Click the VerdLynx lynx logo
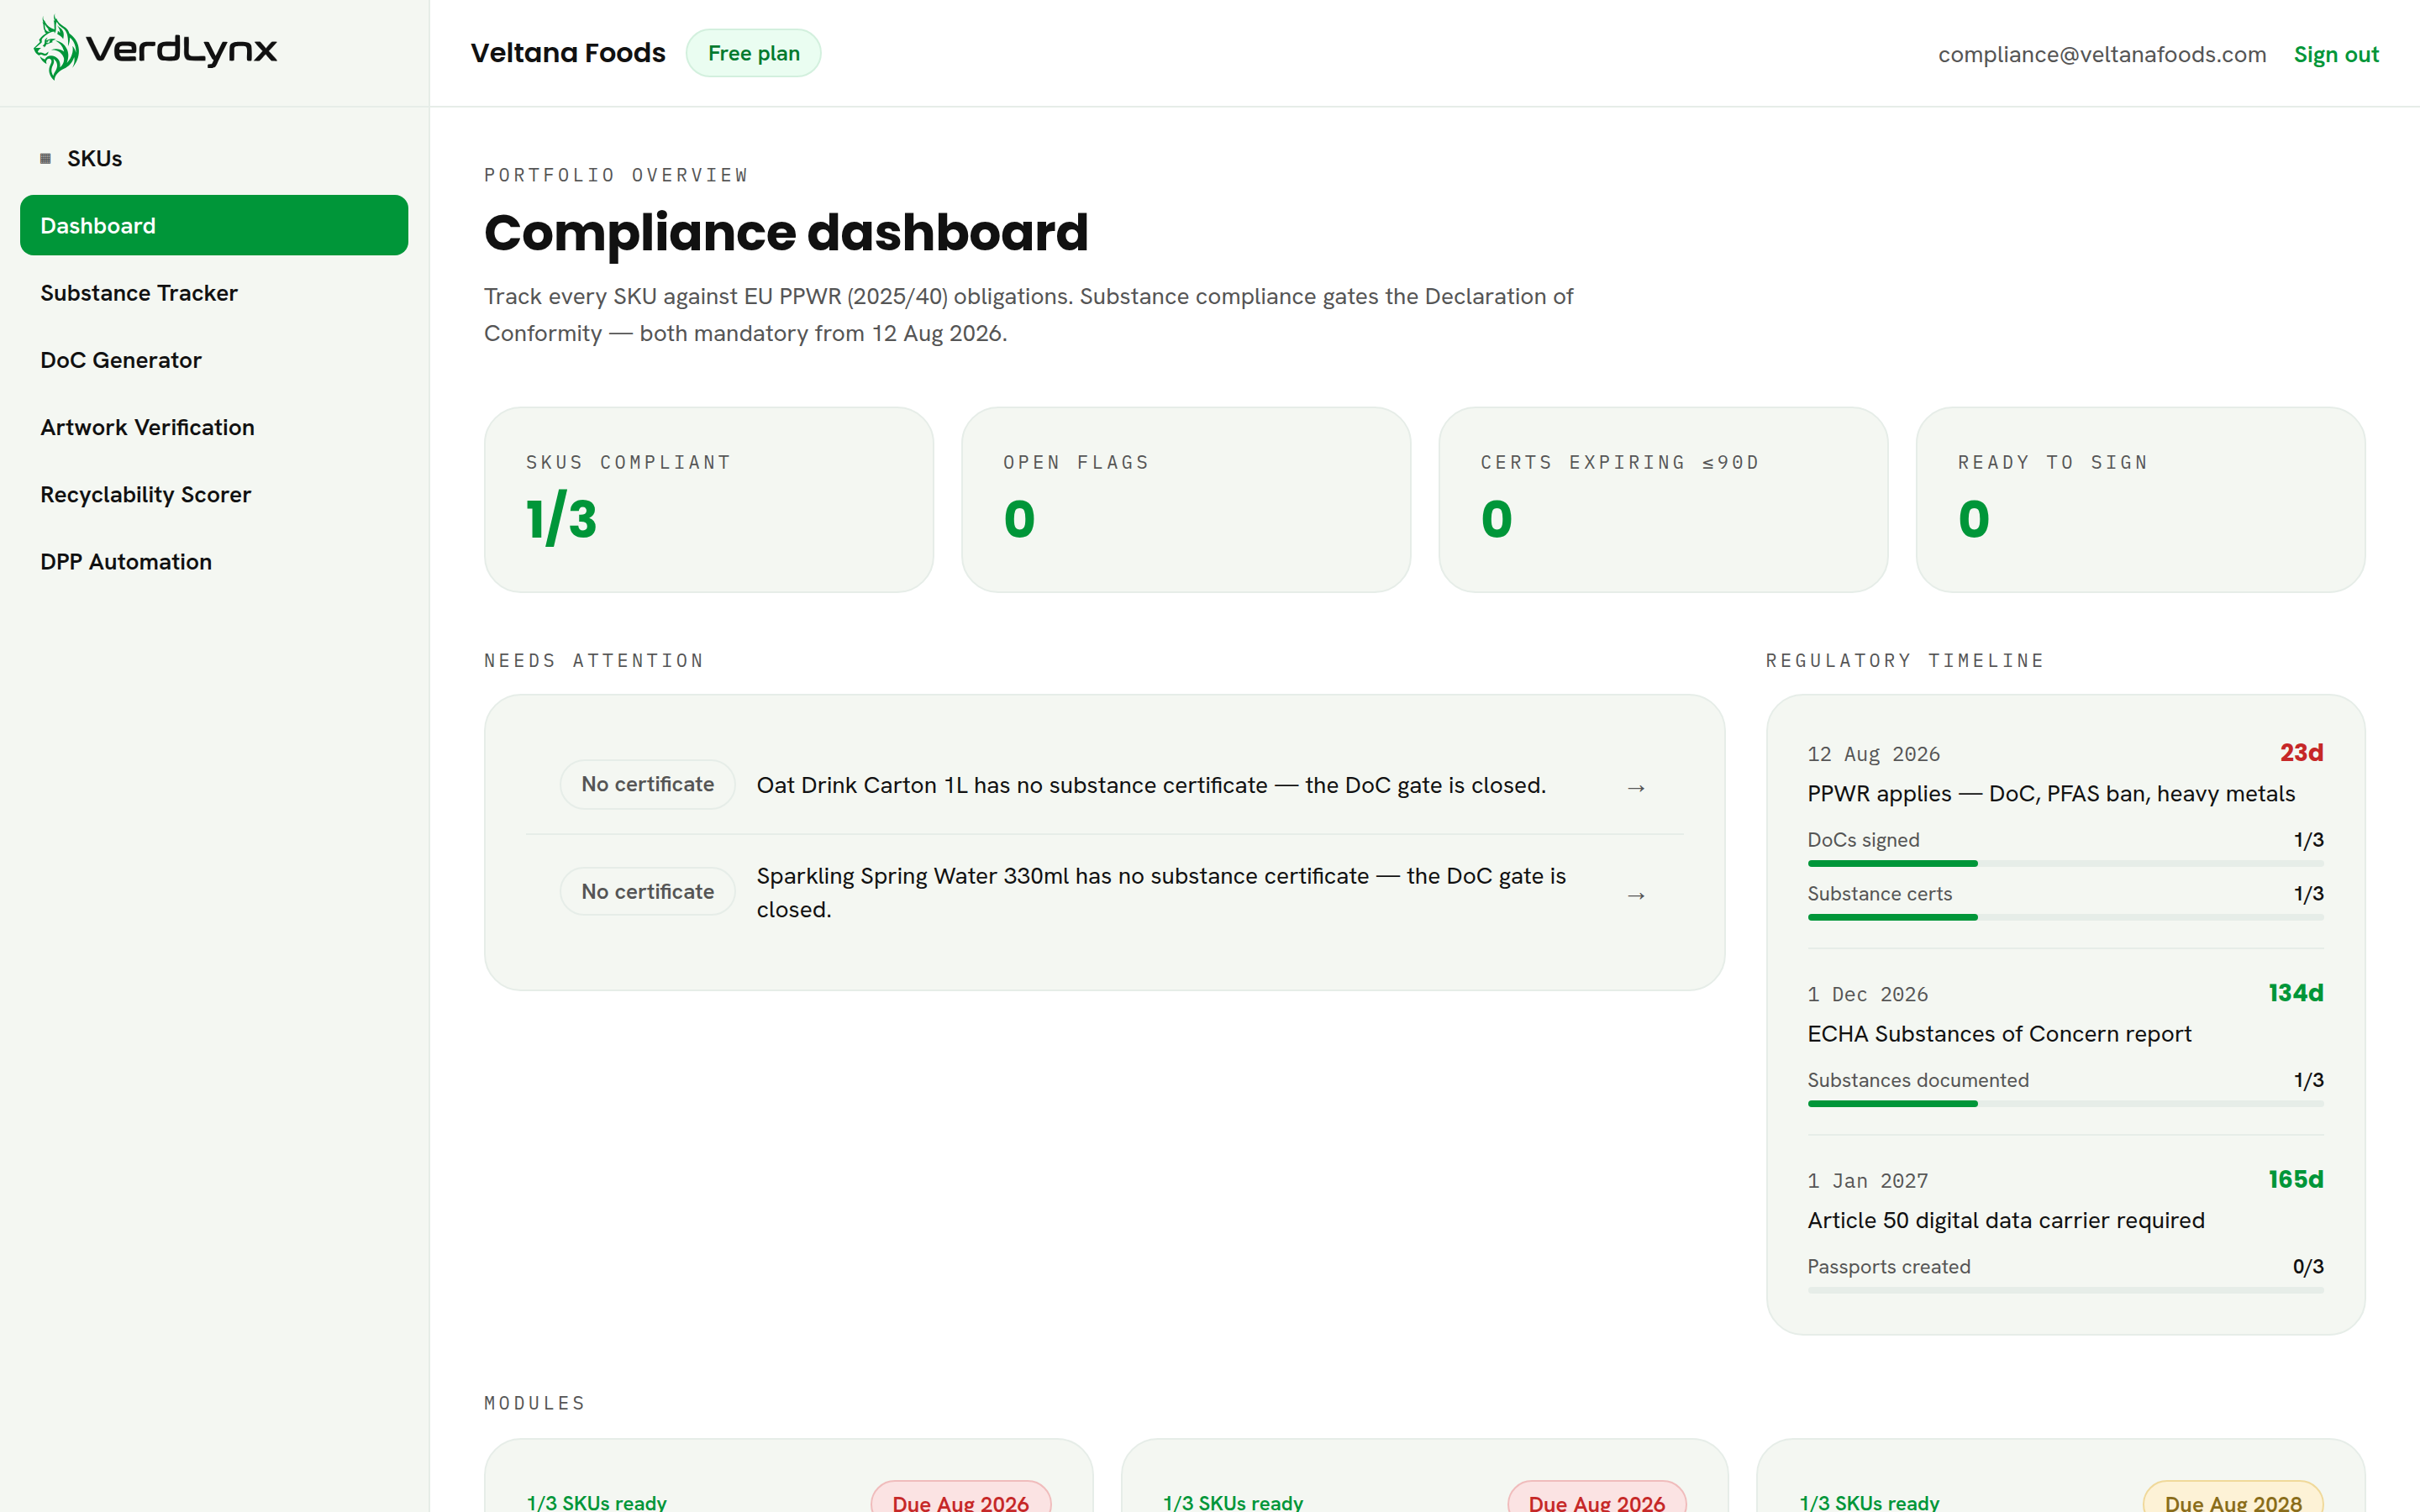2420x1512 pixels. pyautogui.click(x=155, y=48)
